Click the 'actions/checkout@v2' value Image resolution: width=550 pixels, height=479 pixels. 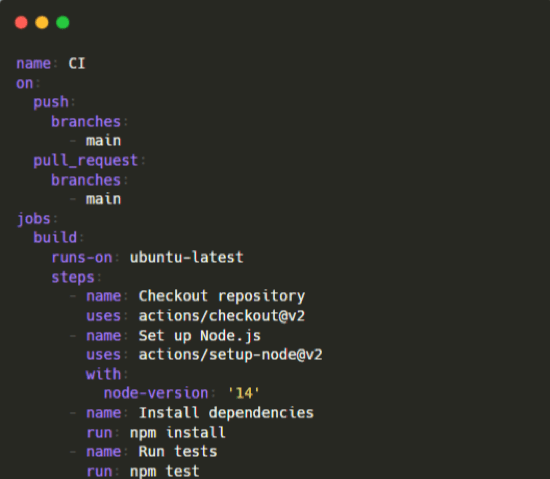tap(222, 316)
